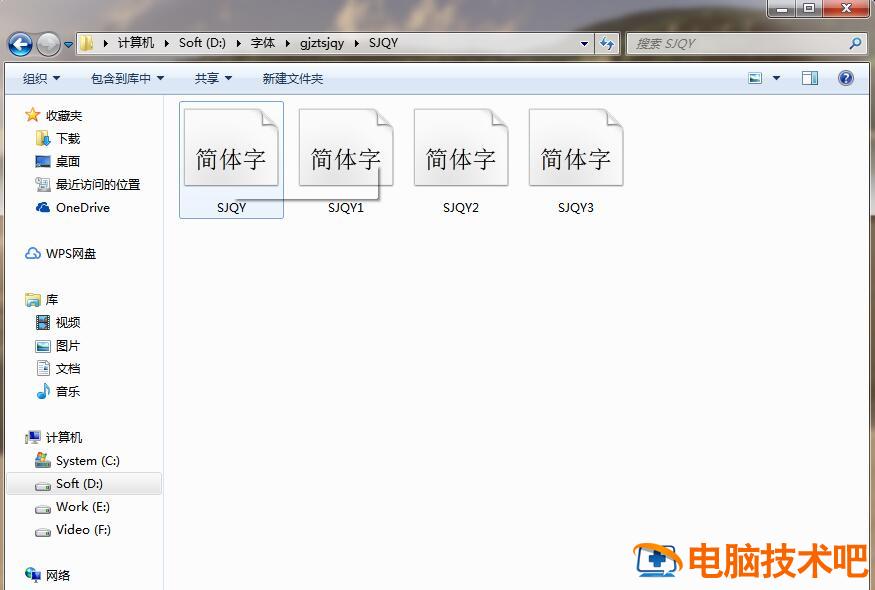Click the WPS网盘 cloud icon
This screenshot has height=590, width=875.
coord(32,253)
